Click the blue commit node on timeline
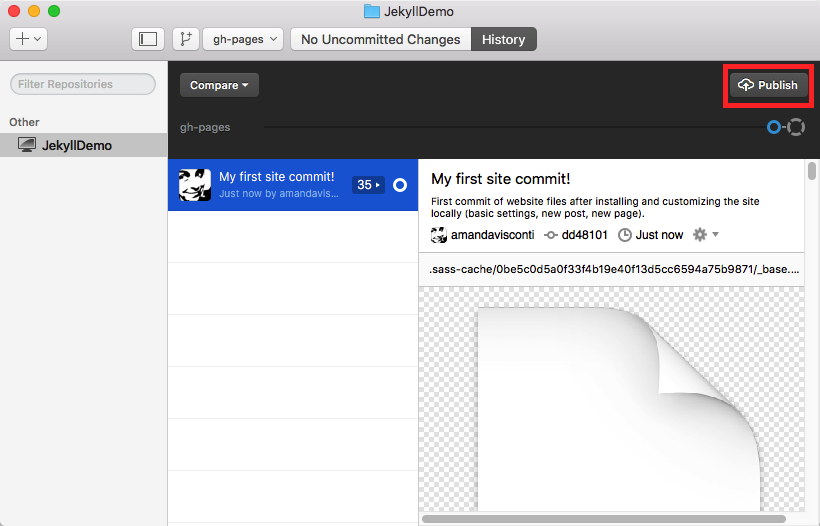Viewport: 820px width, 526px height. [x=773, y=127]
